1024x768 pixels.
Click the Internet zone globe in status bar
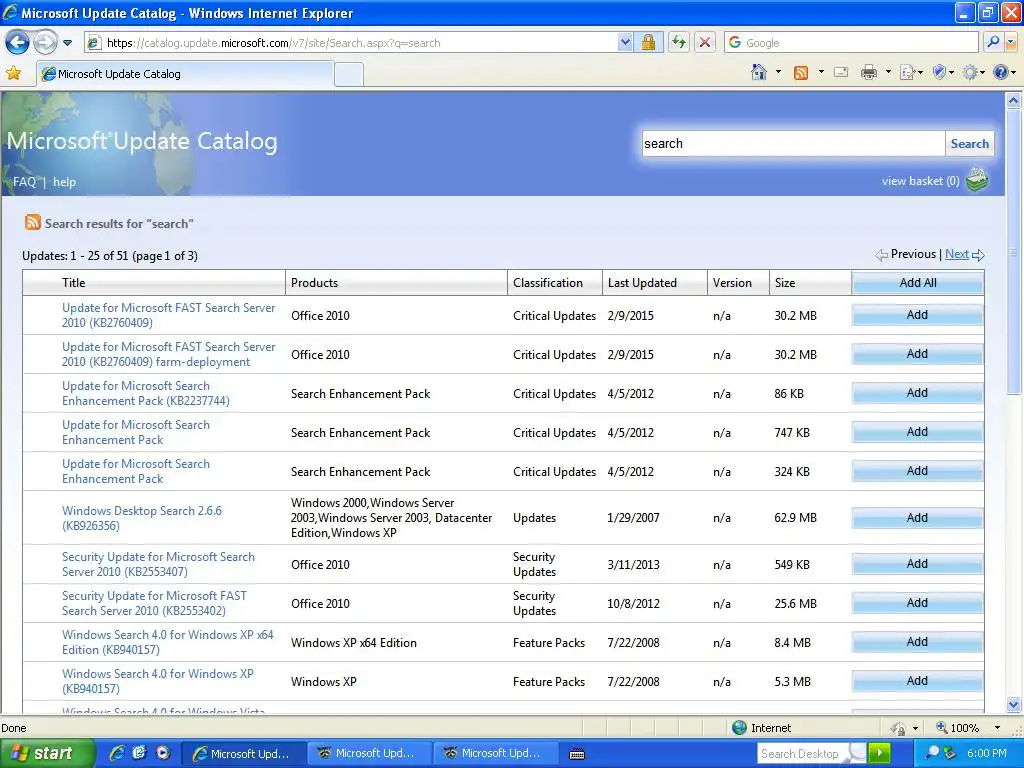pyautogui.click(x=739, y=728)
